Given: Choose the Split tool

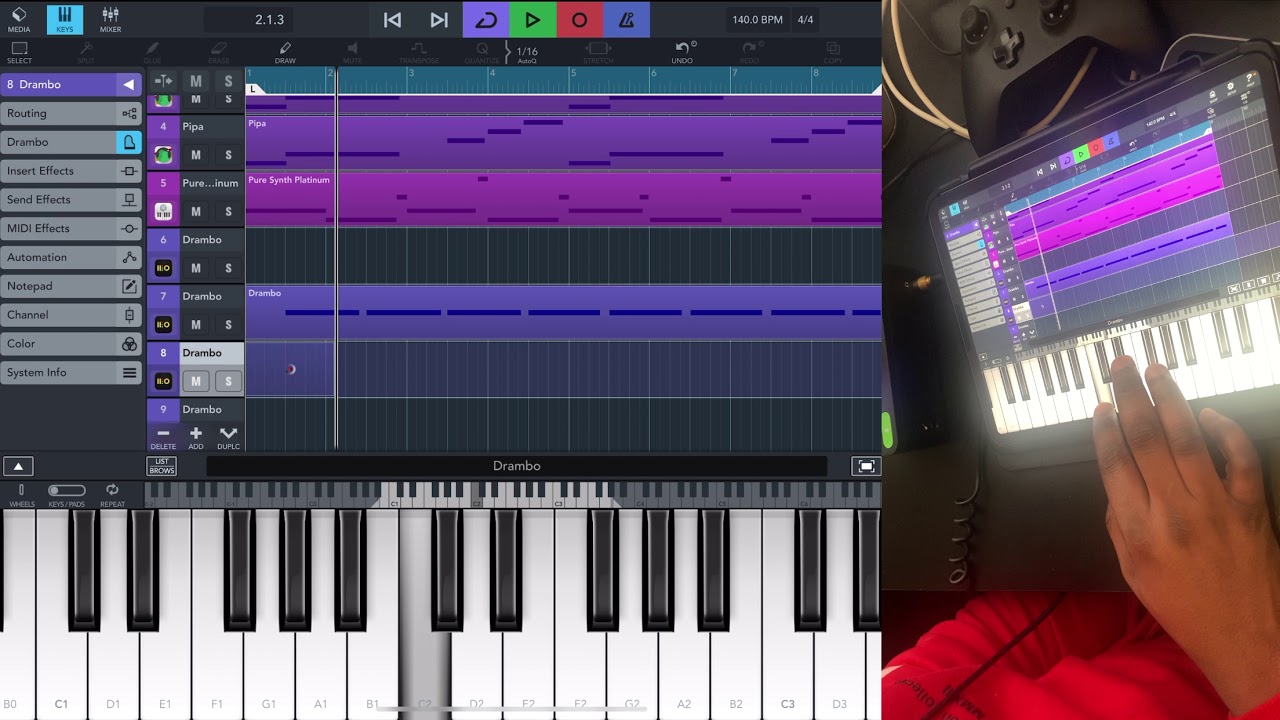Looking at the screenshot, I should (86, 53).
